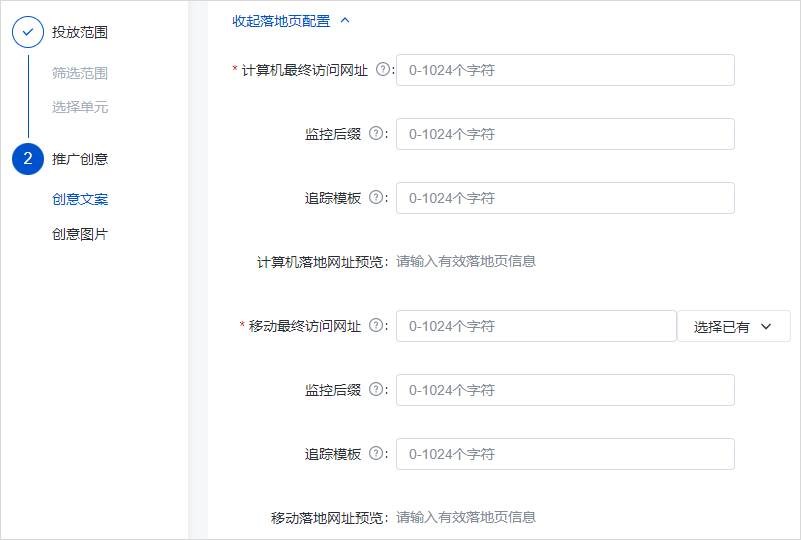The width and height of the screenshot is (801, 540).
Task: Focus the 计算机最终访问网址 input field
Action: 565,70
